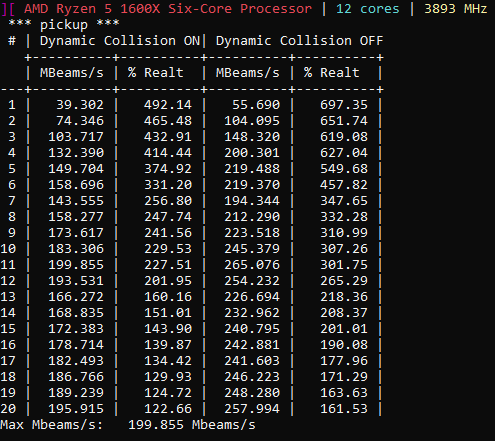Click value 219.370 in row 6

click(x=252, y=185)
